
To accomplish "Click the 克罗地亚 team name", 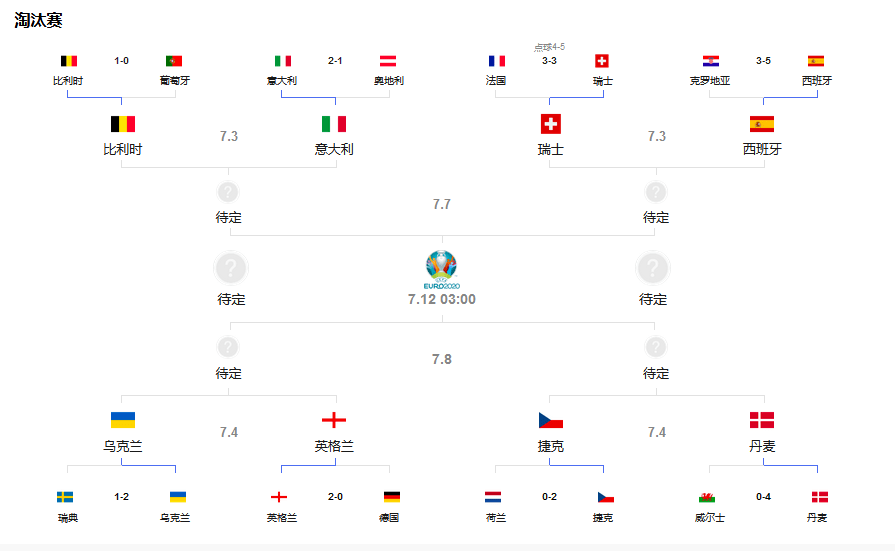I will point(710,80).
